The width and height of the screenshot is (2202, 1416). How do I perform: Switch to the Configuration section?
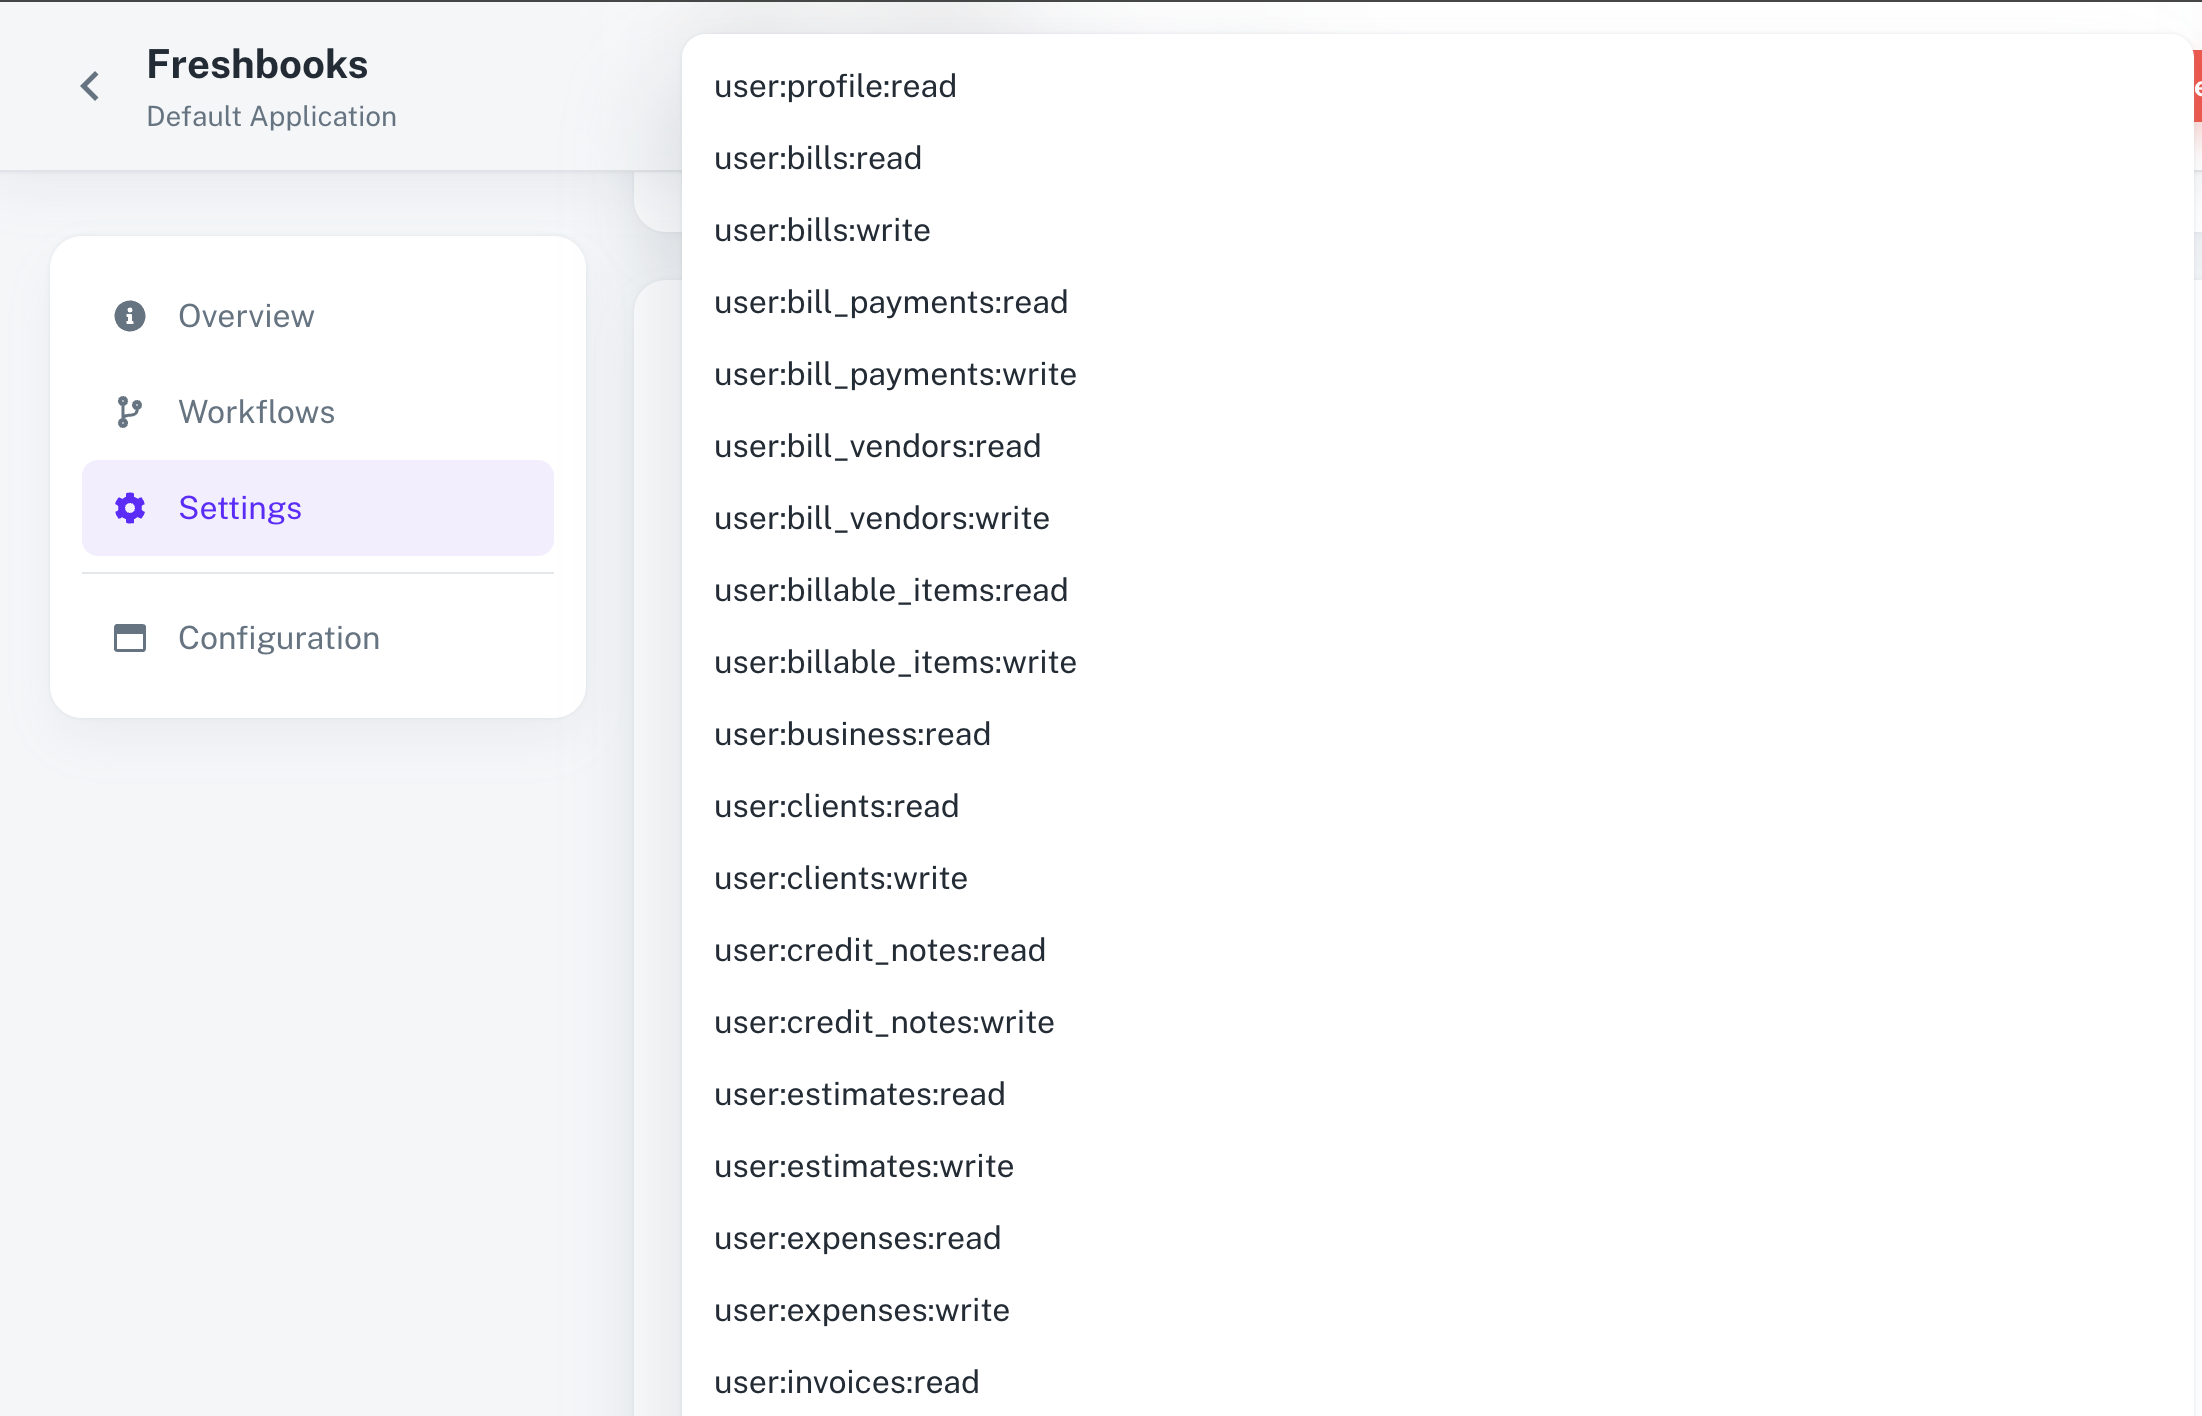[x=279, y=638]
